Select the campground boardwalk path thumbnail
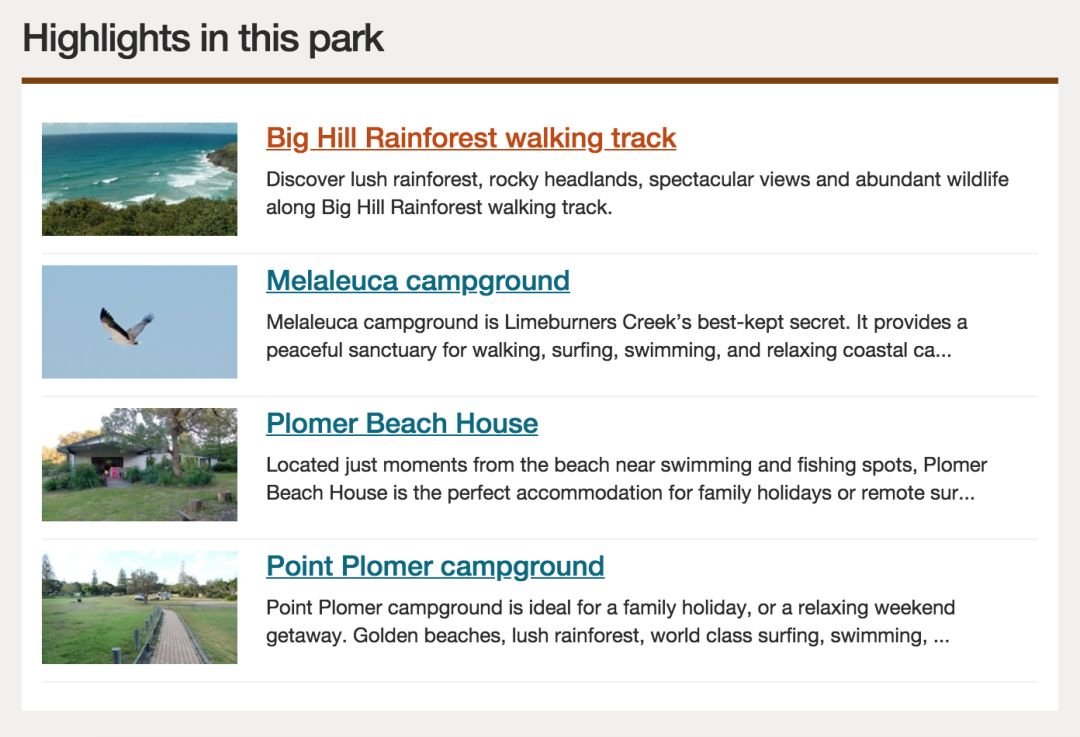This screenshot has height=737, width=1080. [140, 608]
